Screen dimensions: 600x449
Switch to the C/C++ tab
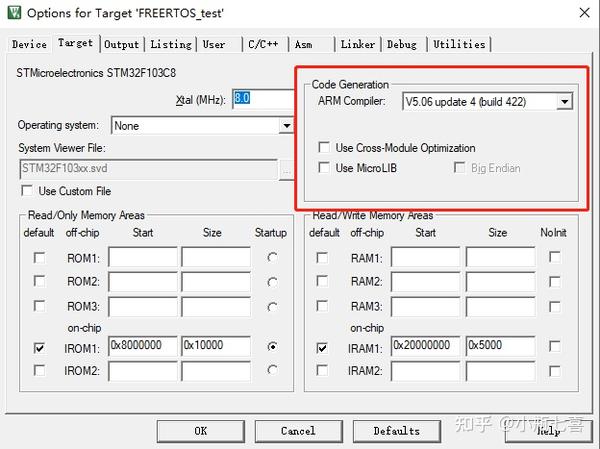(263, 44)
